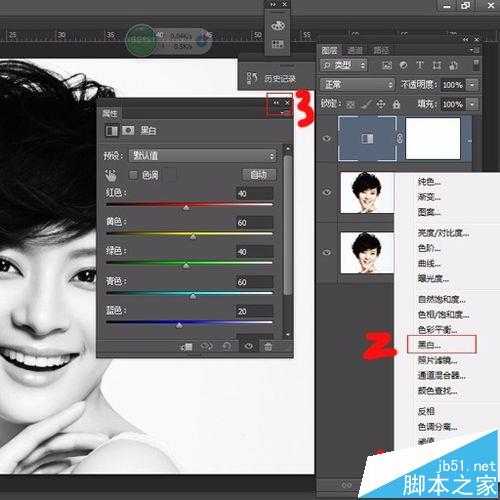Click Properties scrollbar down arrow
Viewport: 500px width, 500px height.
pyautogui.click(x=287, y=334)
